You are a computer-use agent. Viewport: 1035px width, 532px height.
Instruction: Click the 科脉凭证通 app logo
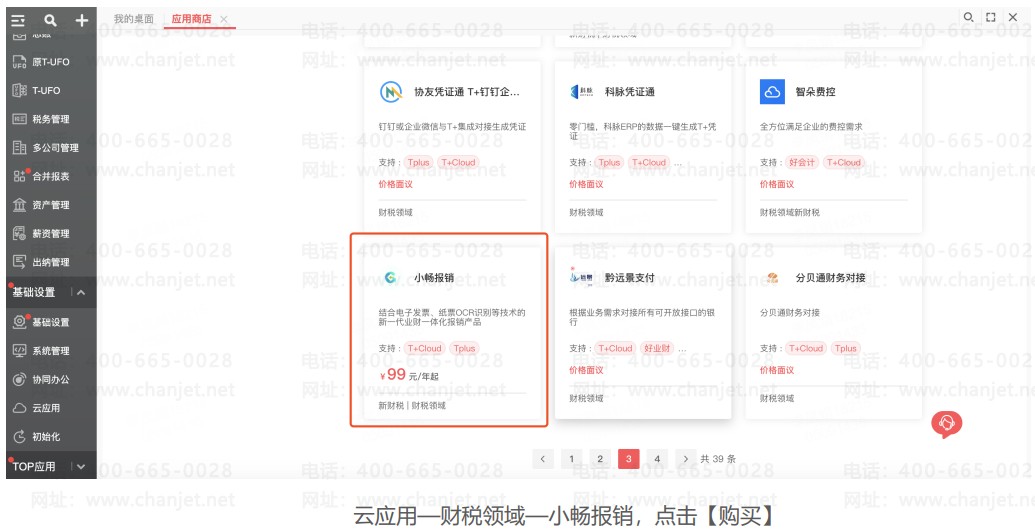(x=582, y=92)
